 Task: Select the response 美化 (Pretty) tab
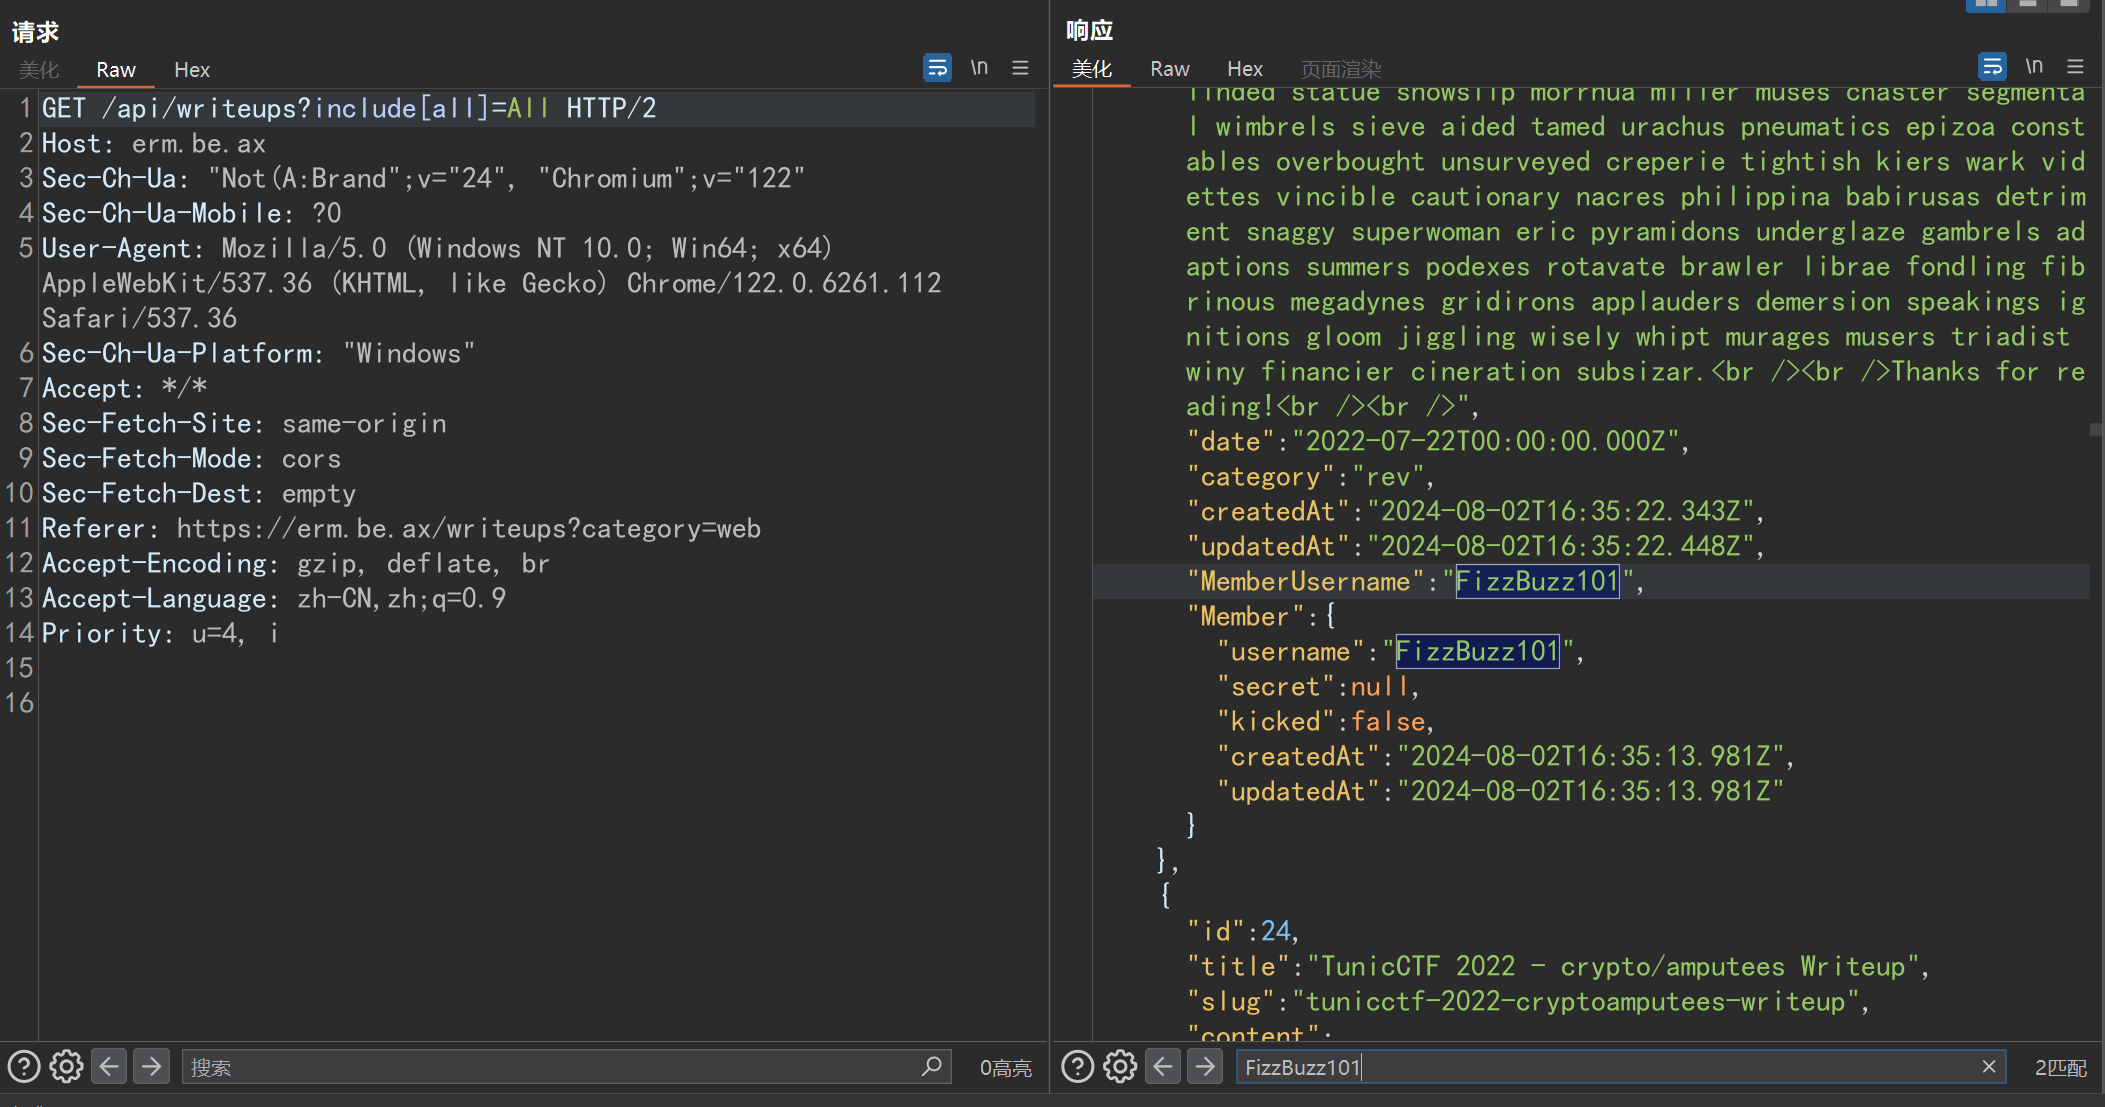[1091, 69]
